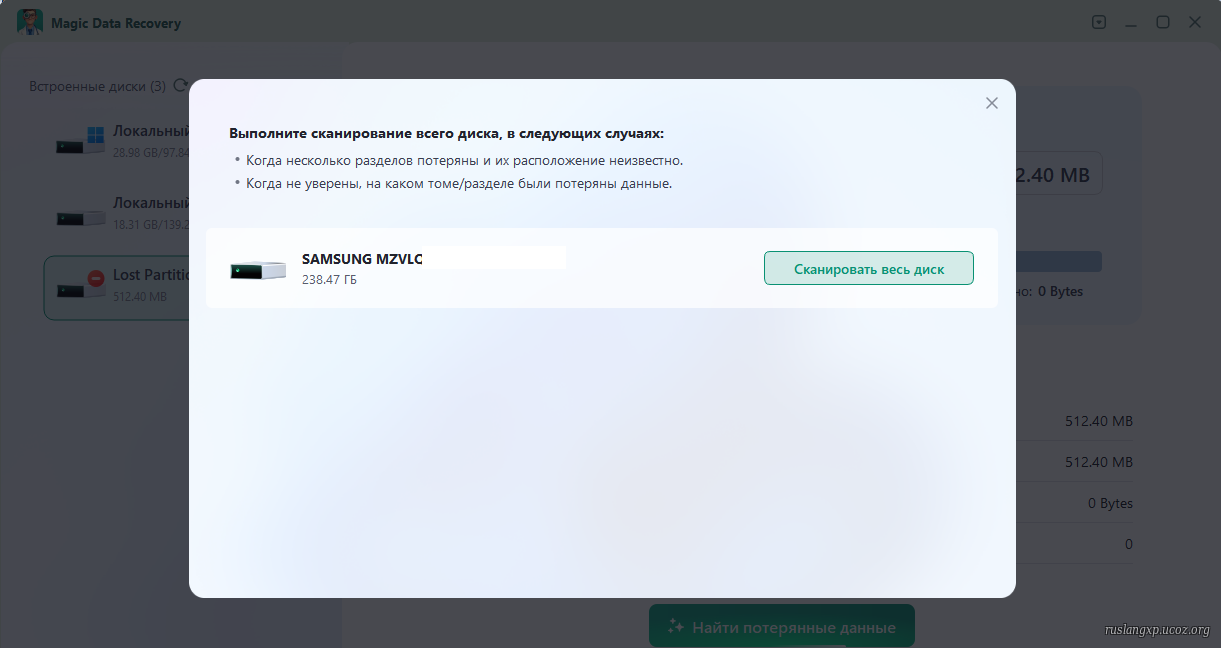Select the Windows system local disk icon
This screenshot has width=1221, height=648.
pos(81,142)
